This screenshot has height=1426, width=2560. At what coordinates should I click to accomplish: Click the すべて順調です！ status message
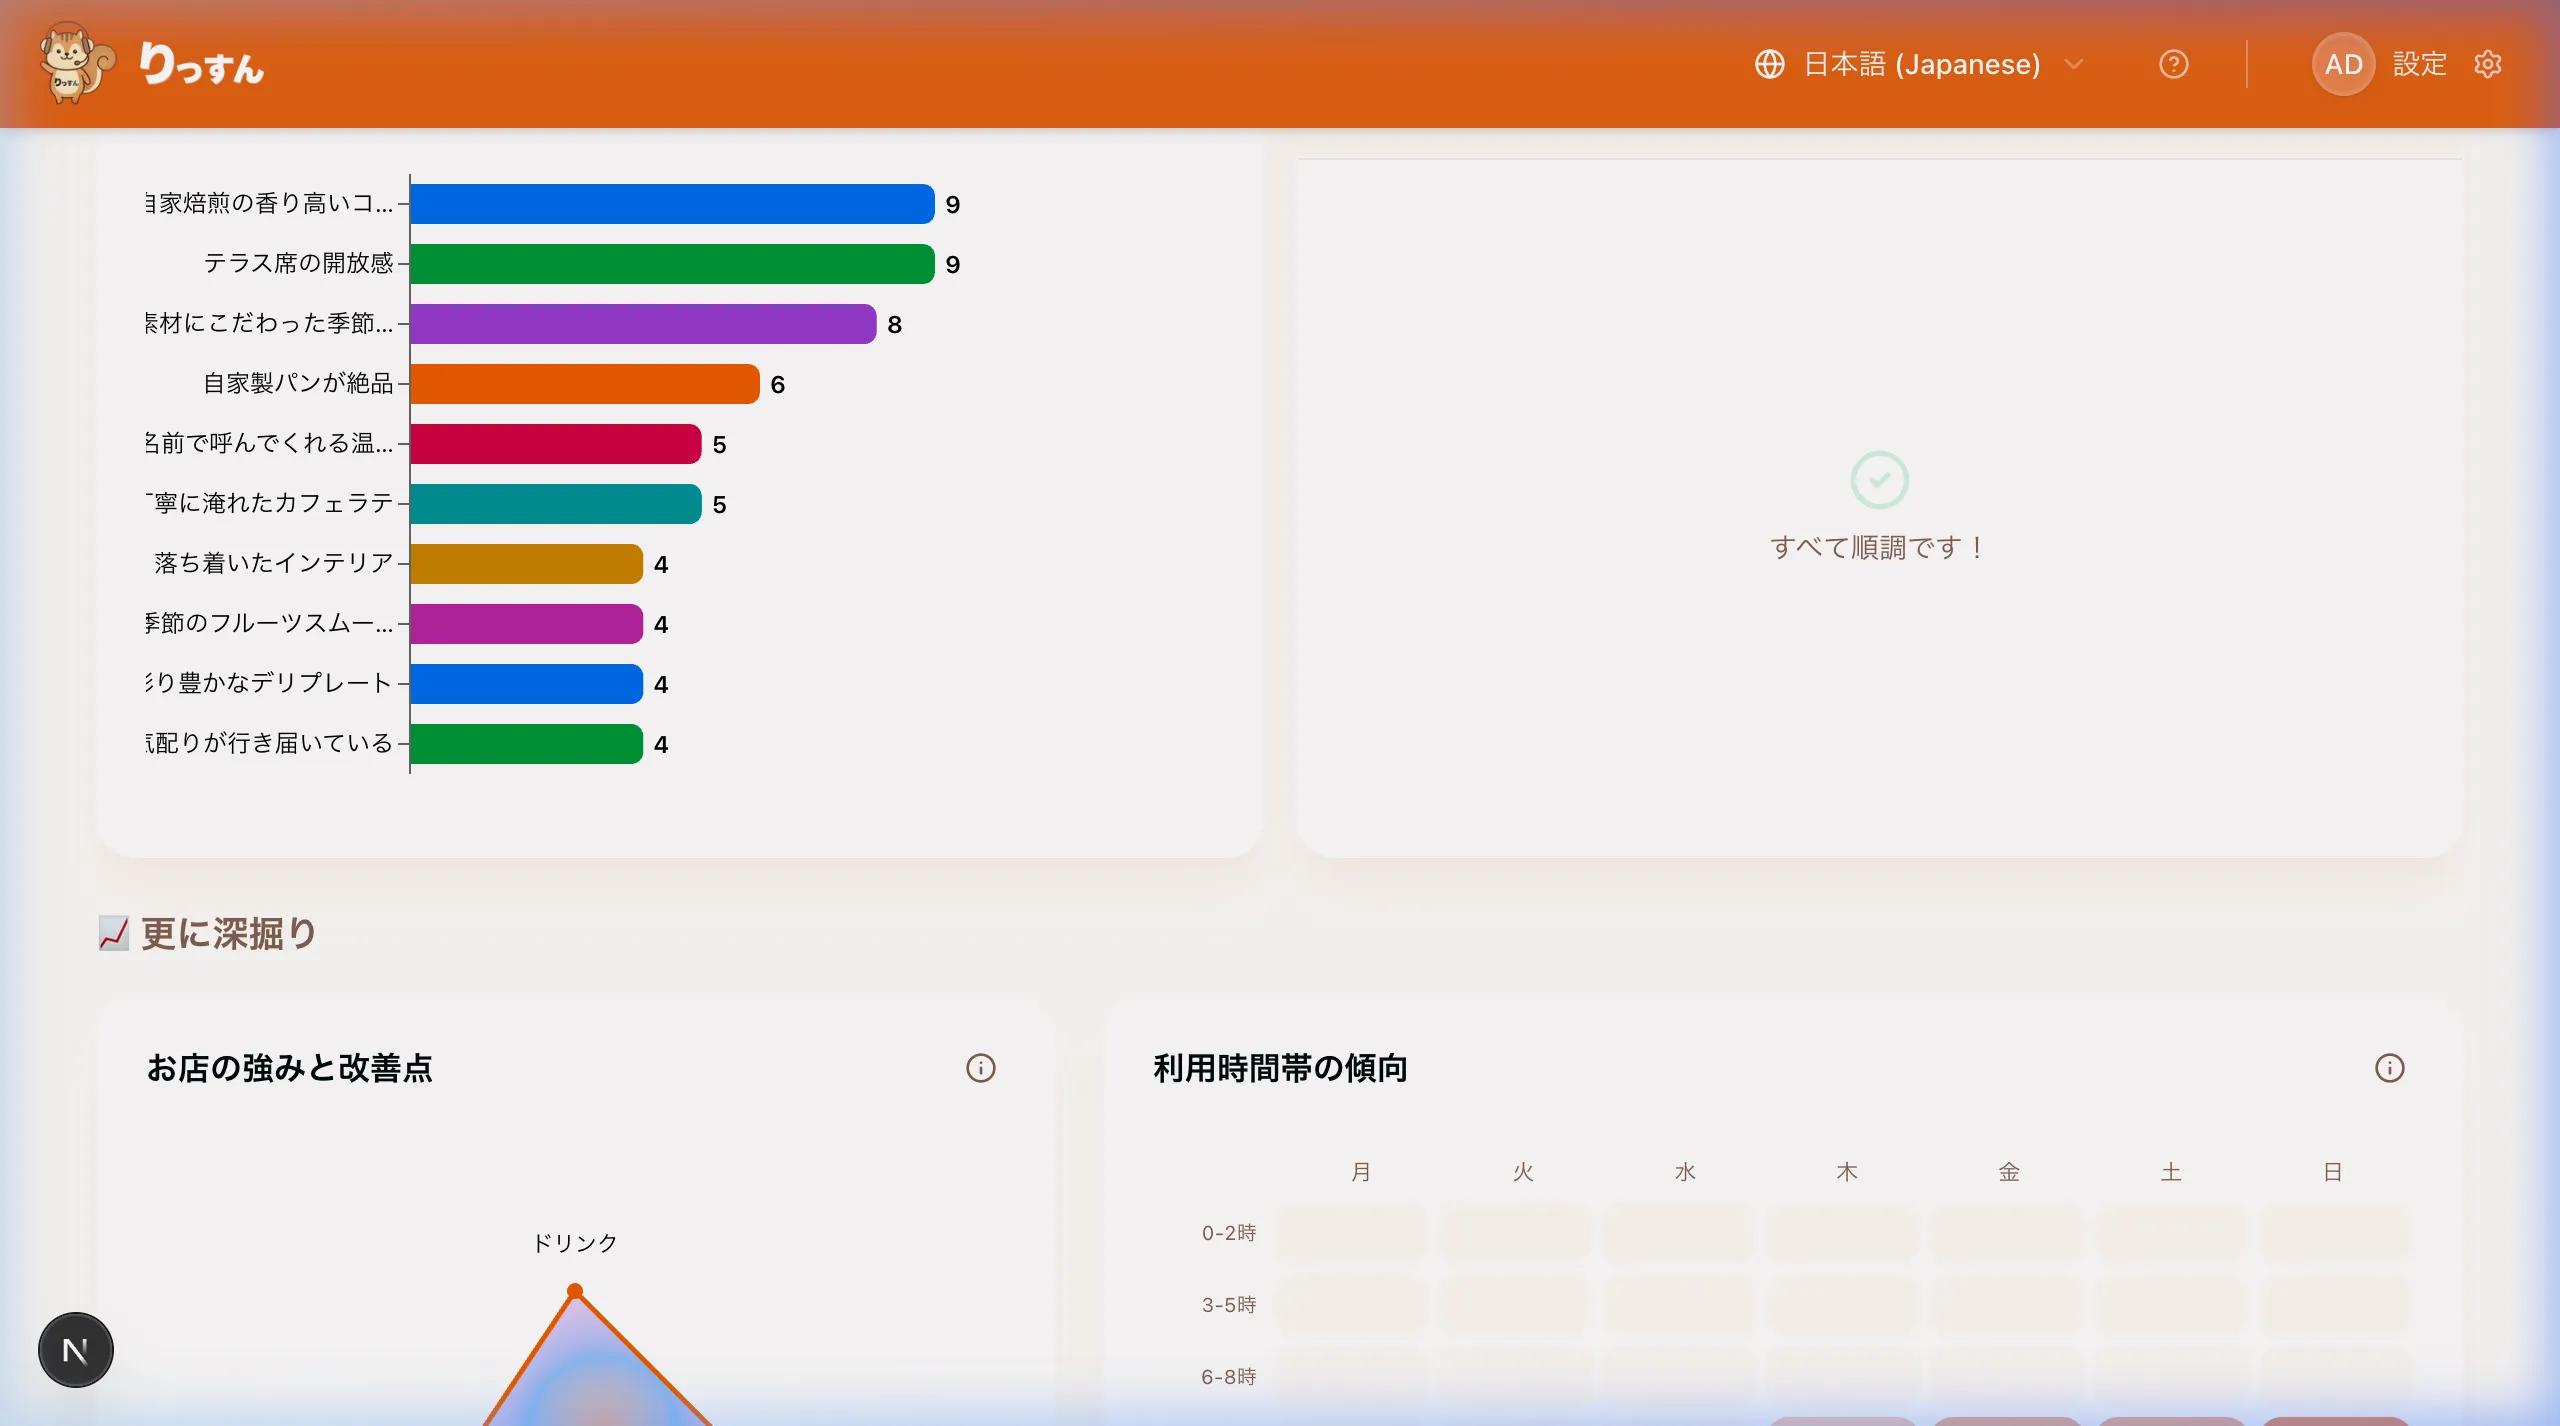point(1879,547)
